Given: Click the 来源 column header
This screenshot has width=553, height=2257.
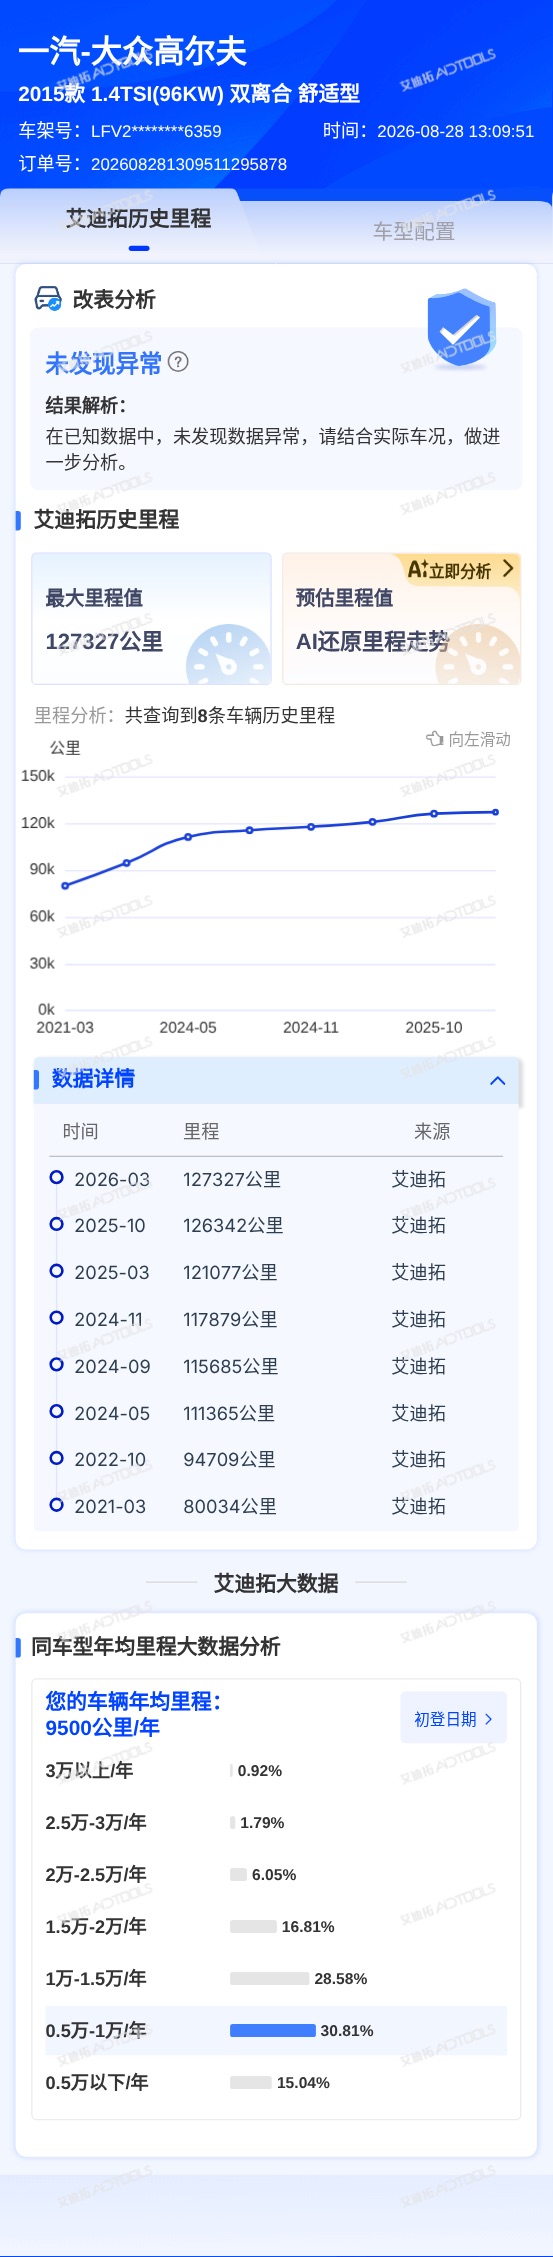Looking at the screenshot, I should coord(432,1131).
